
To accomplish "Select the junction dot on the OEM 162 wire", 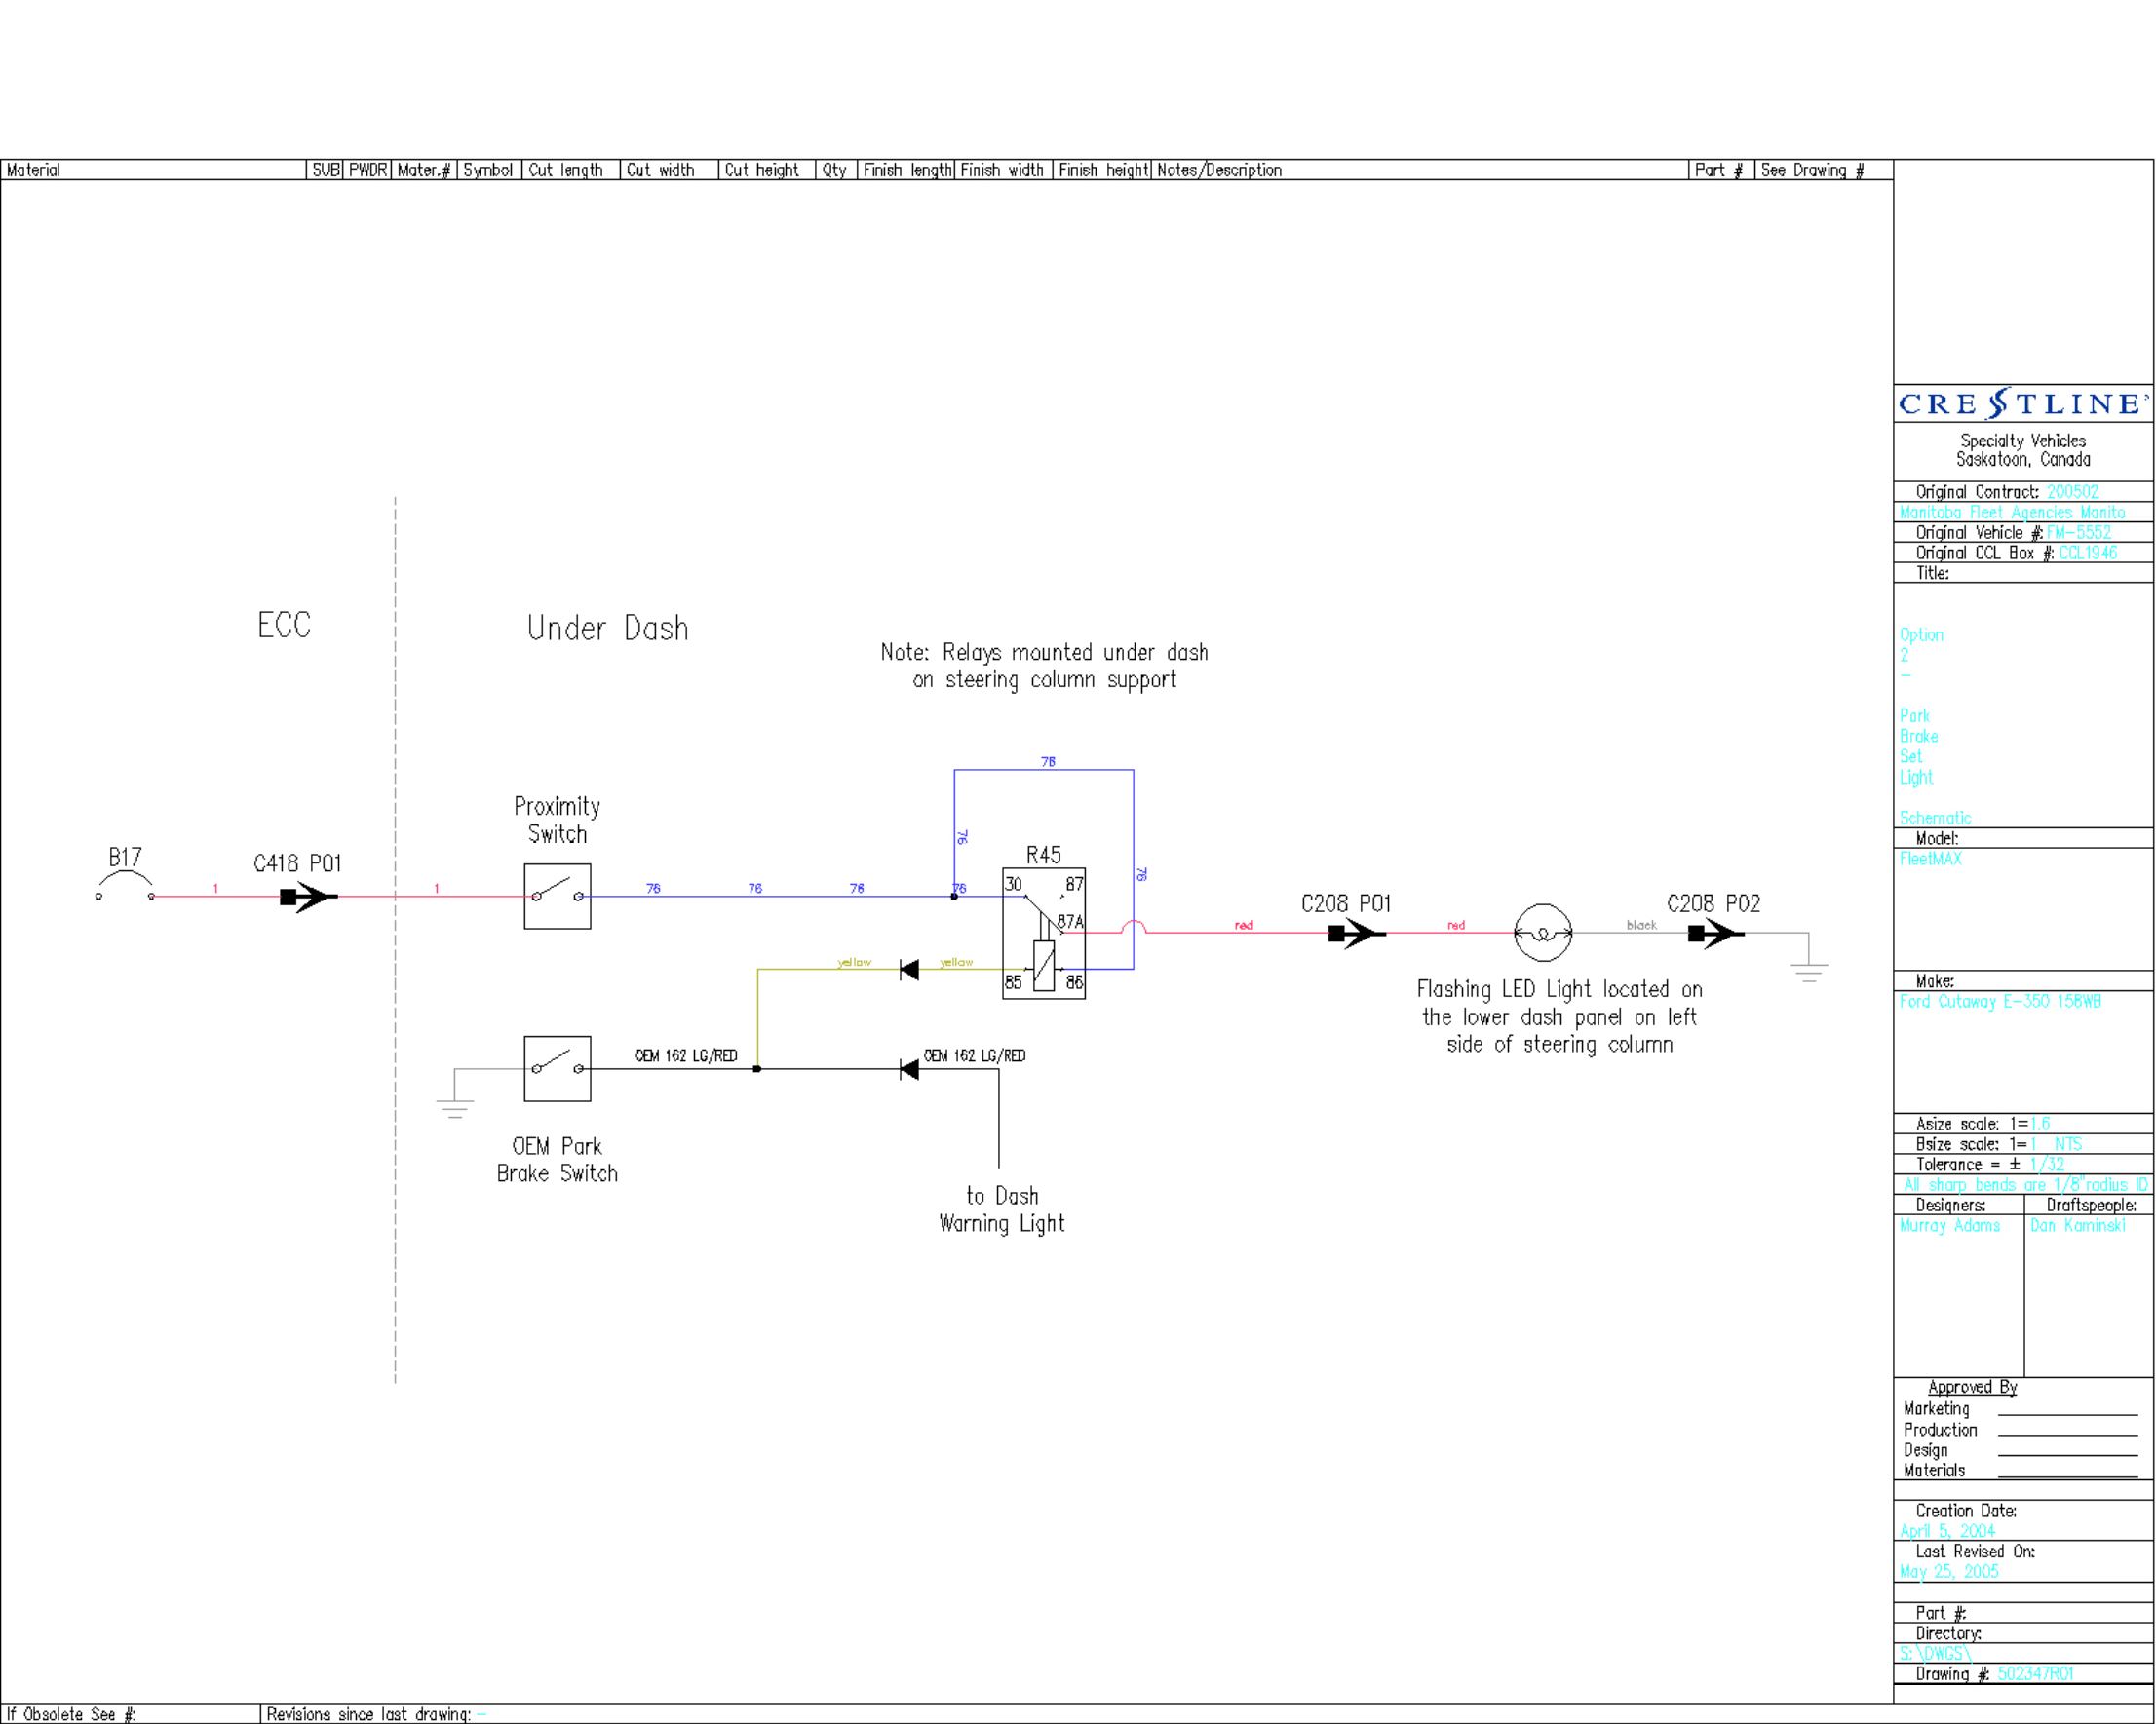I will pyautogui.click(x=757, y=1069).
